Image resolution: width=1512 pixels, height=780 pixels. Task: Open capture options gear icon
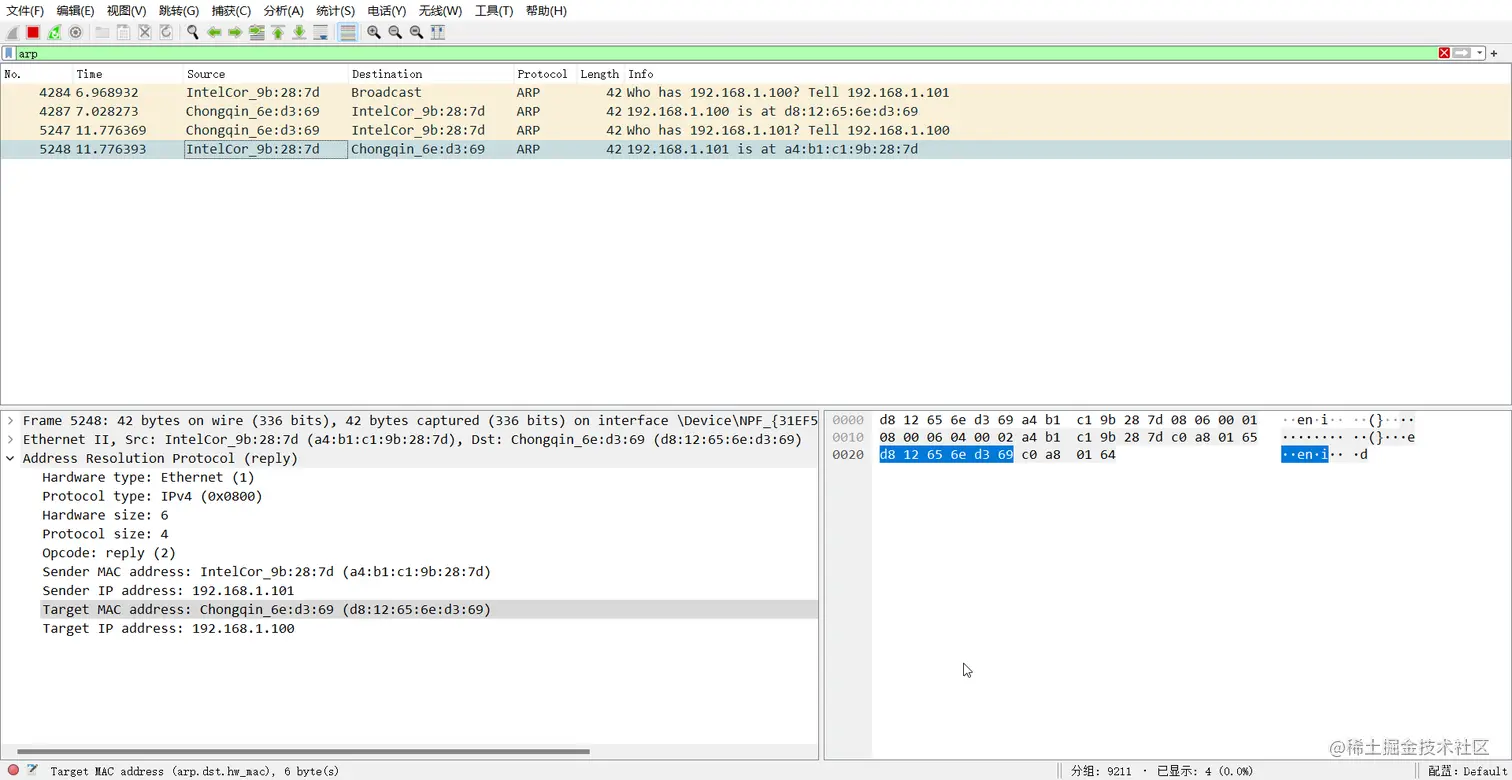(75, 32)
